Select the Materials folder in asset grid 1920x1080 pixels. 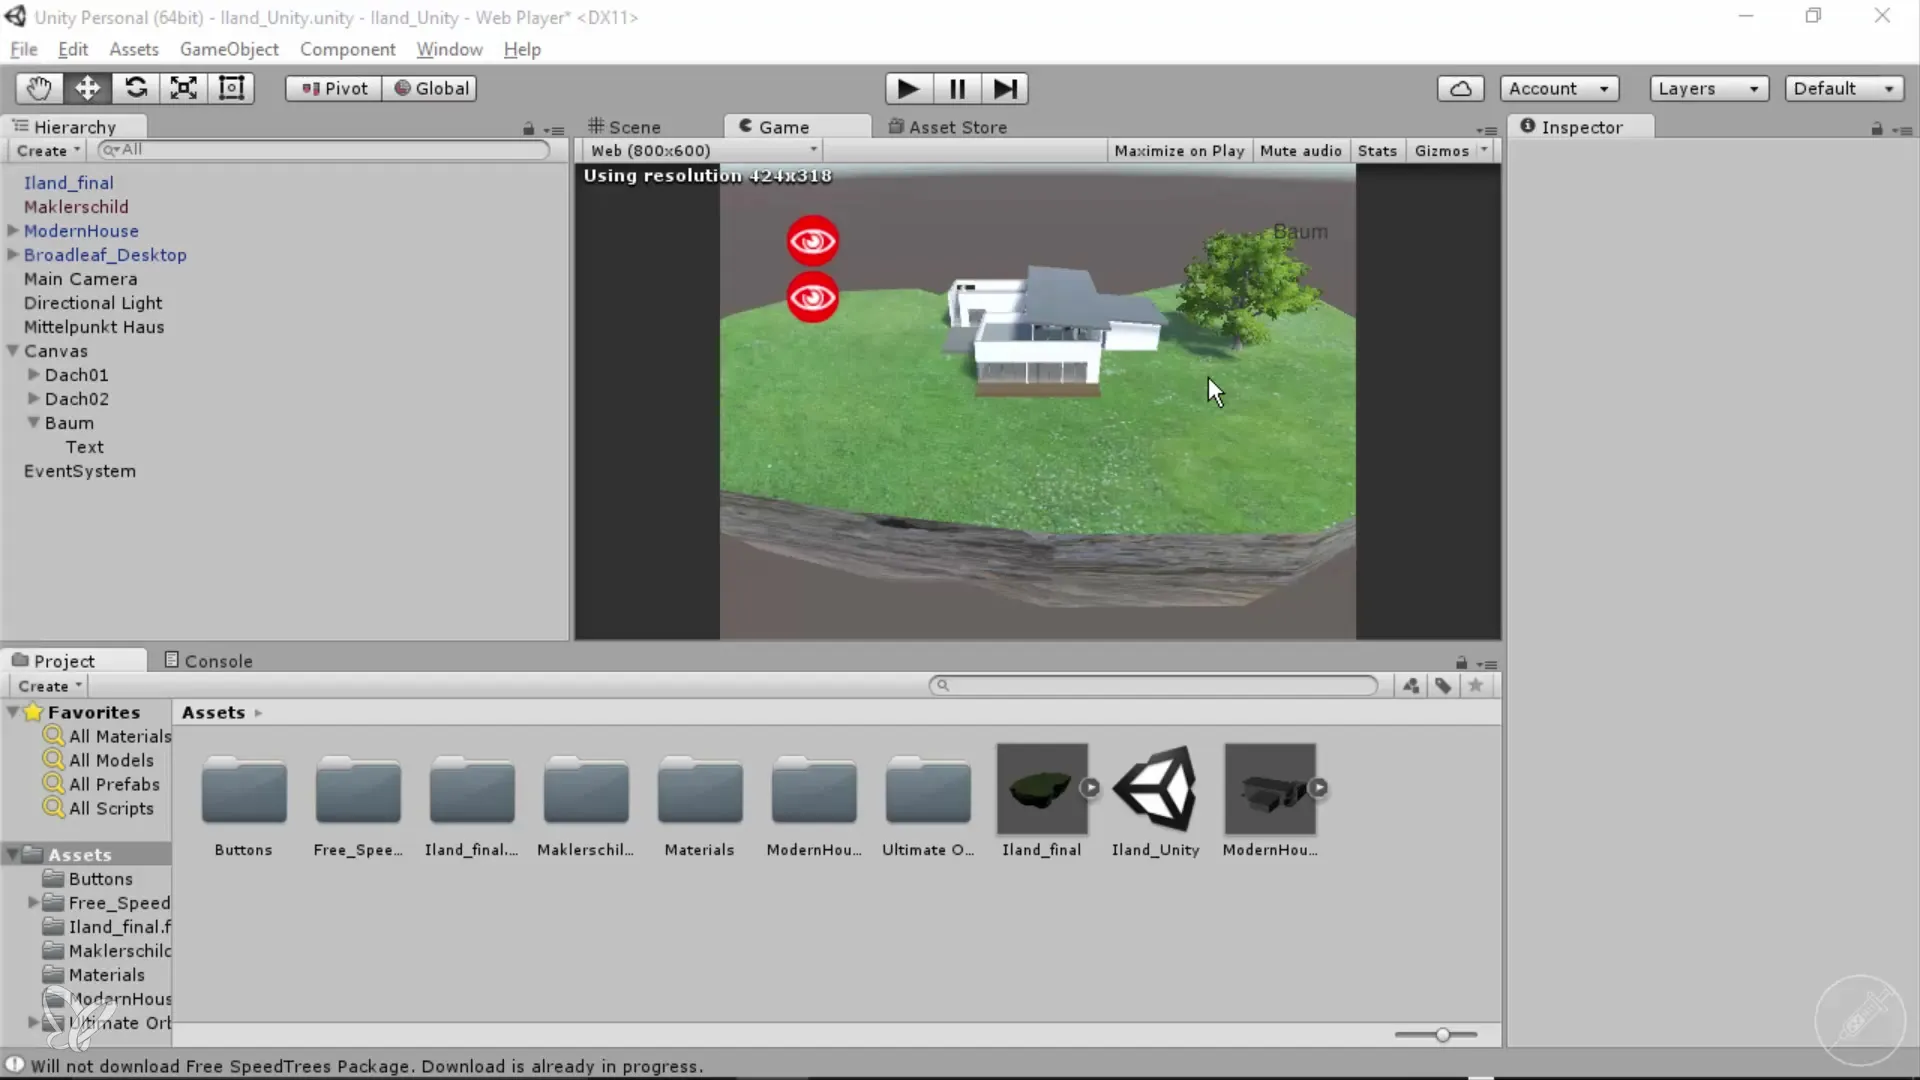[x=699, y=790]
